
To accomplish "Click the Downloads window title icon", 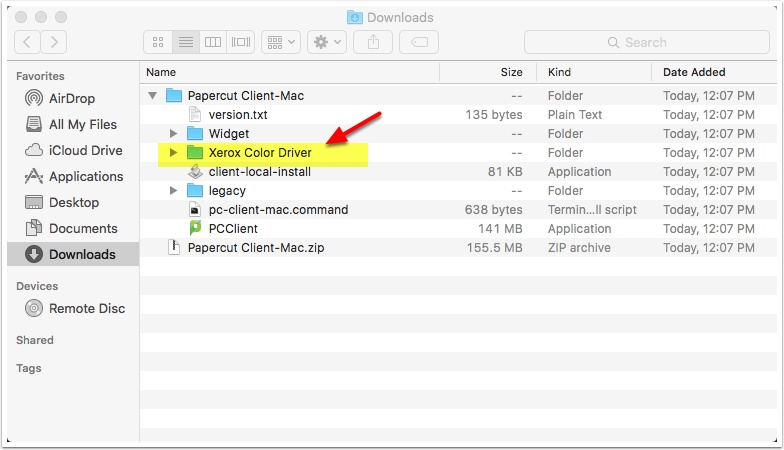I will pos(354,18).
